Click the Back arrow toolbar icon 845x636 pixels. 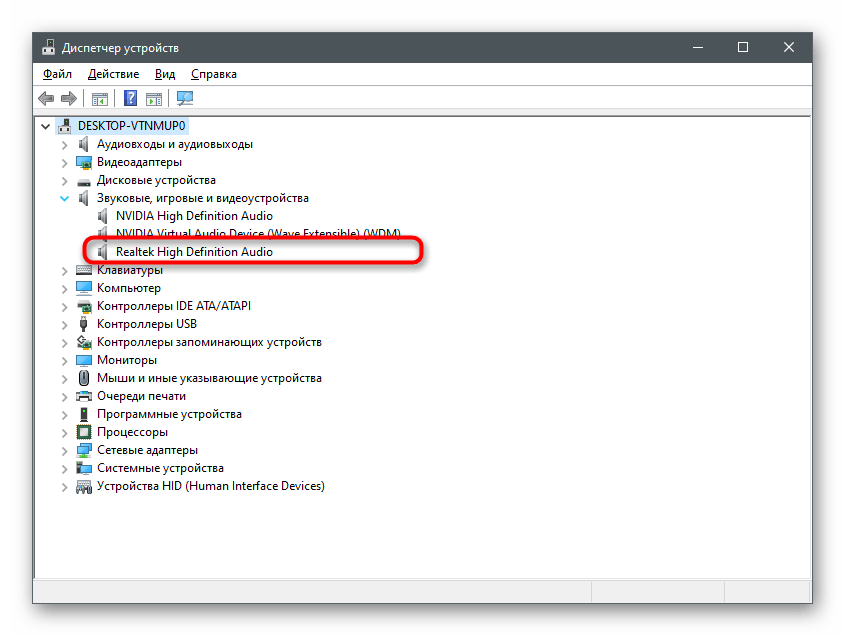click(x=46, y=99)
